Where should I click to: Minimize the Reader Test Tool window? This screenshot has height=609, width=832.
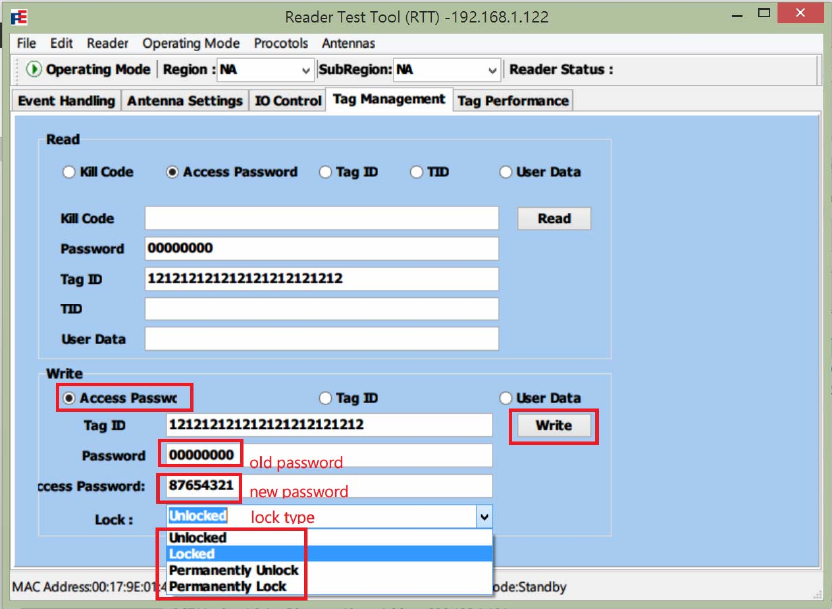(736, 14)
